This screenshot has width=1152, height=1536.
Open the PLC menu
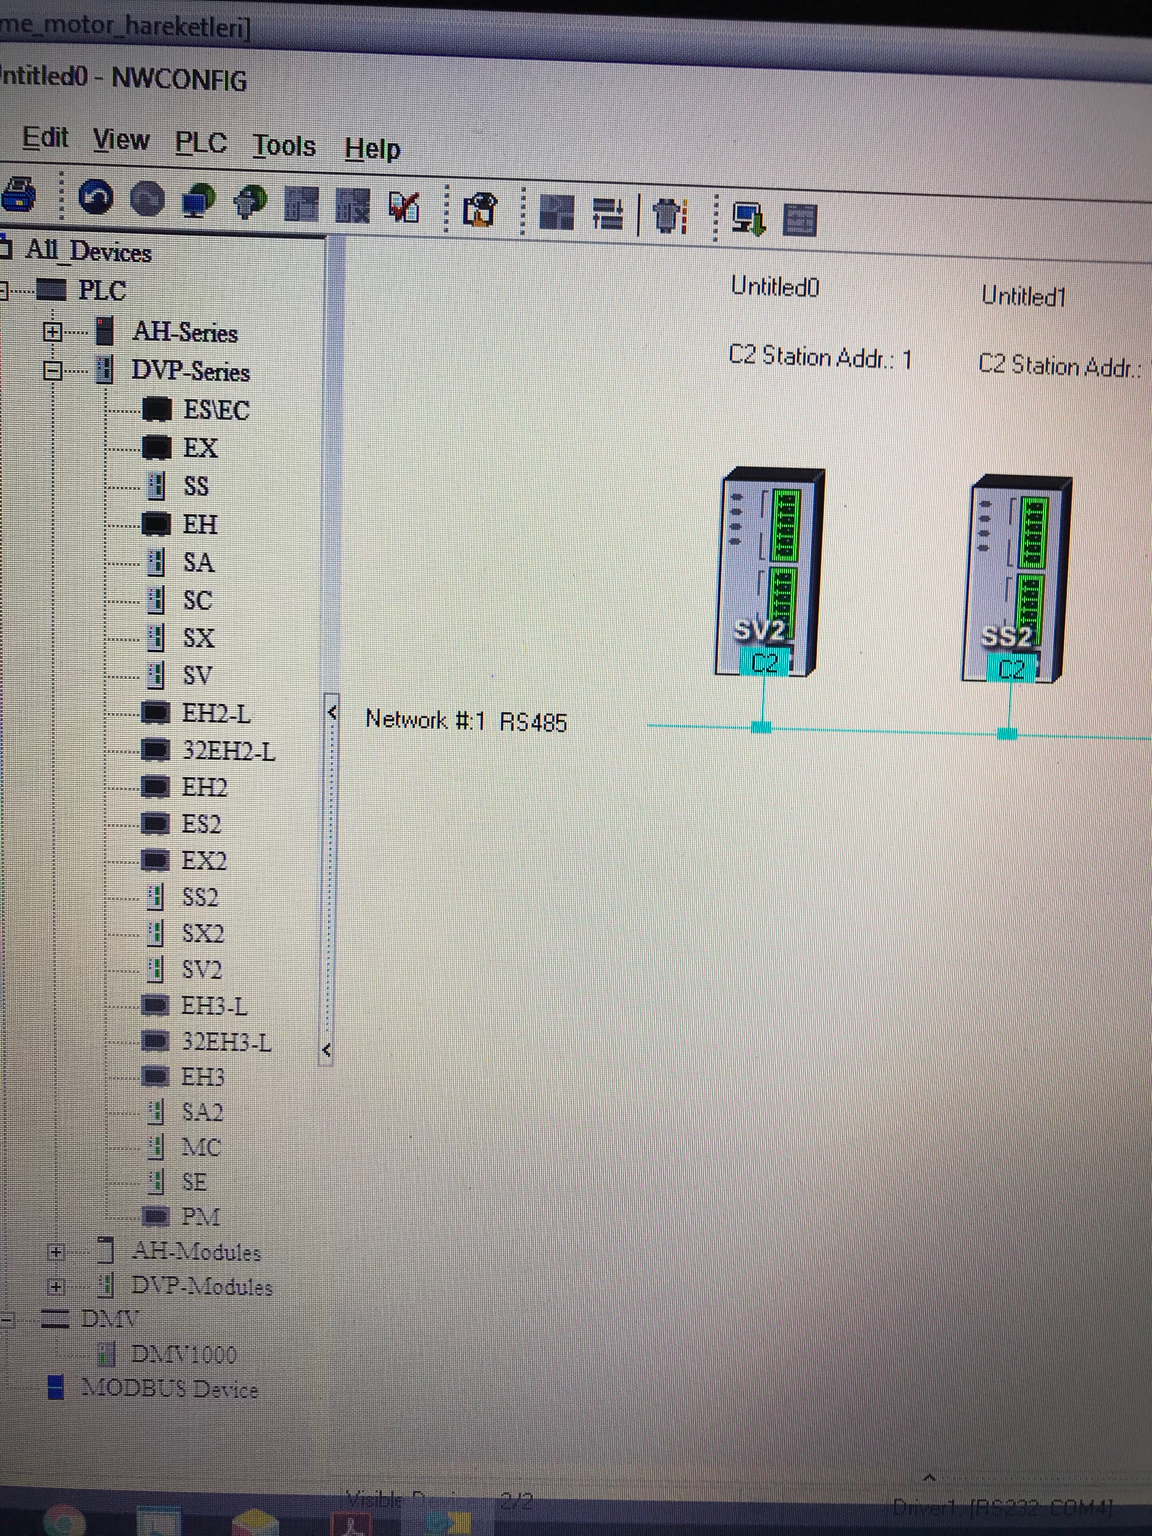201,143
